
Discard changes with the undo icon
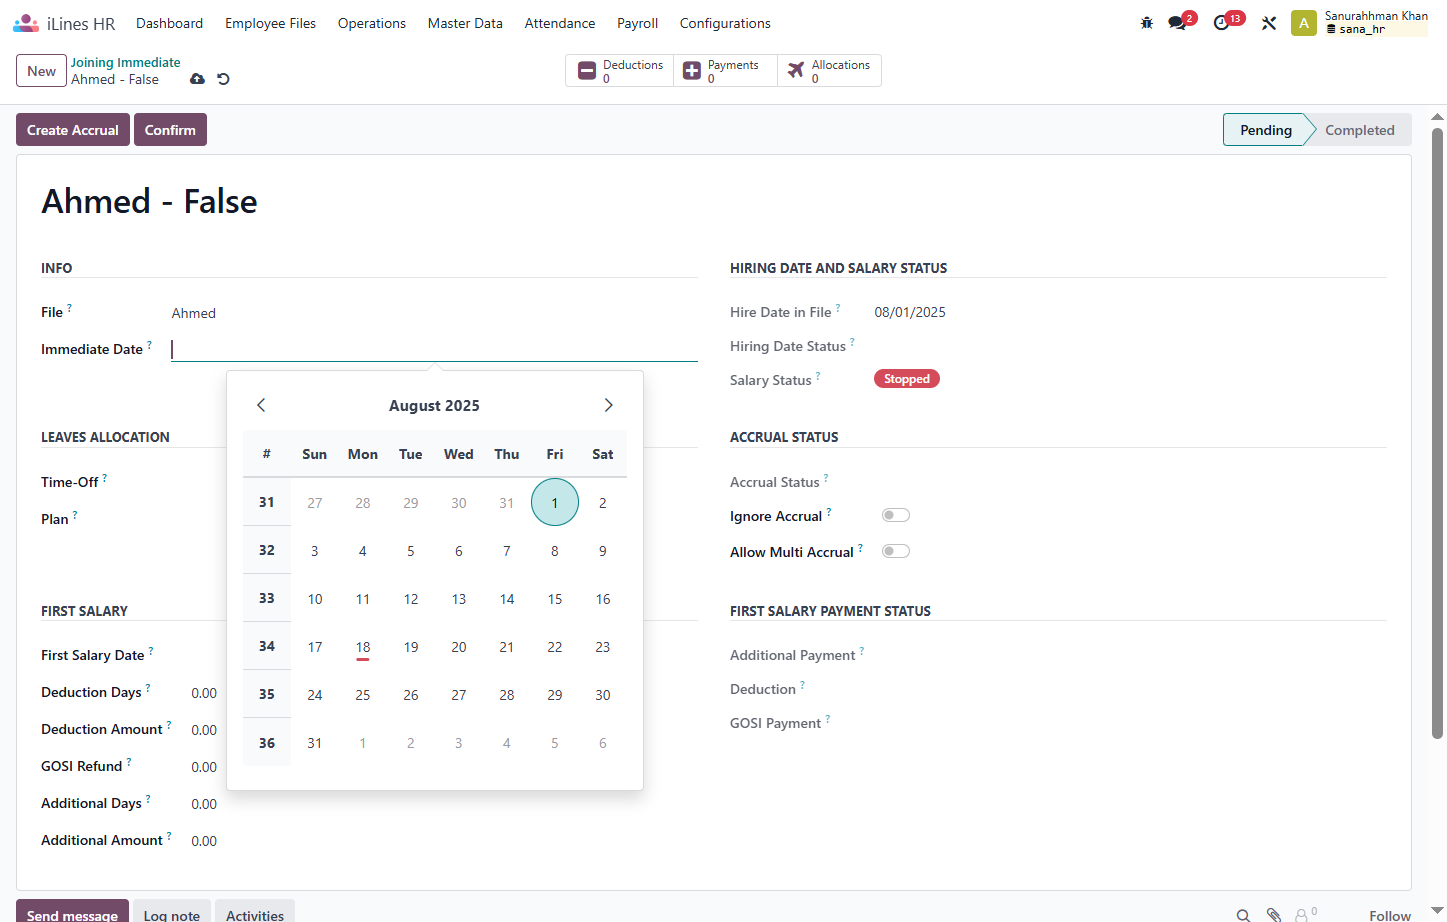224,79
